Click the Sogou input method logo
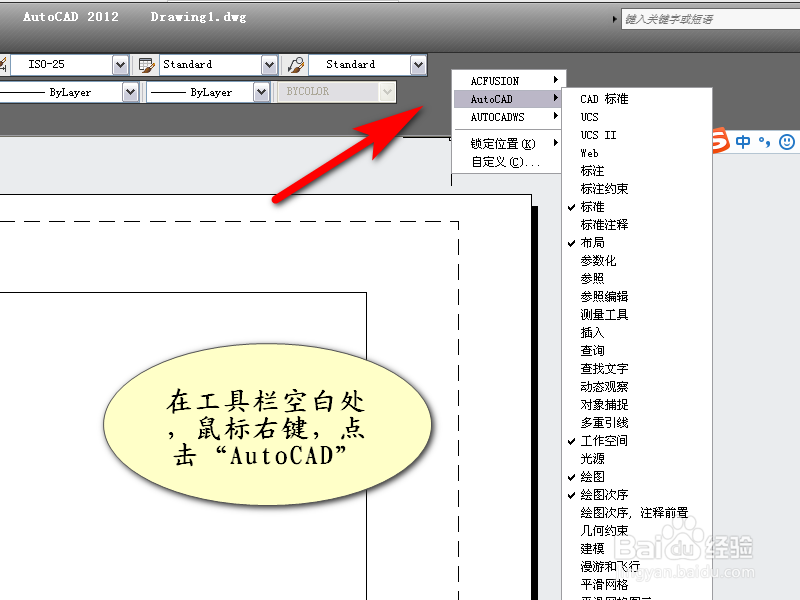 721,140
